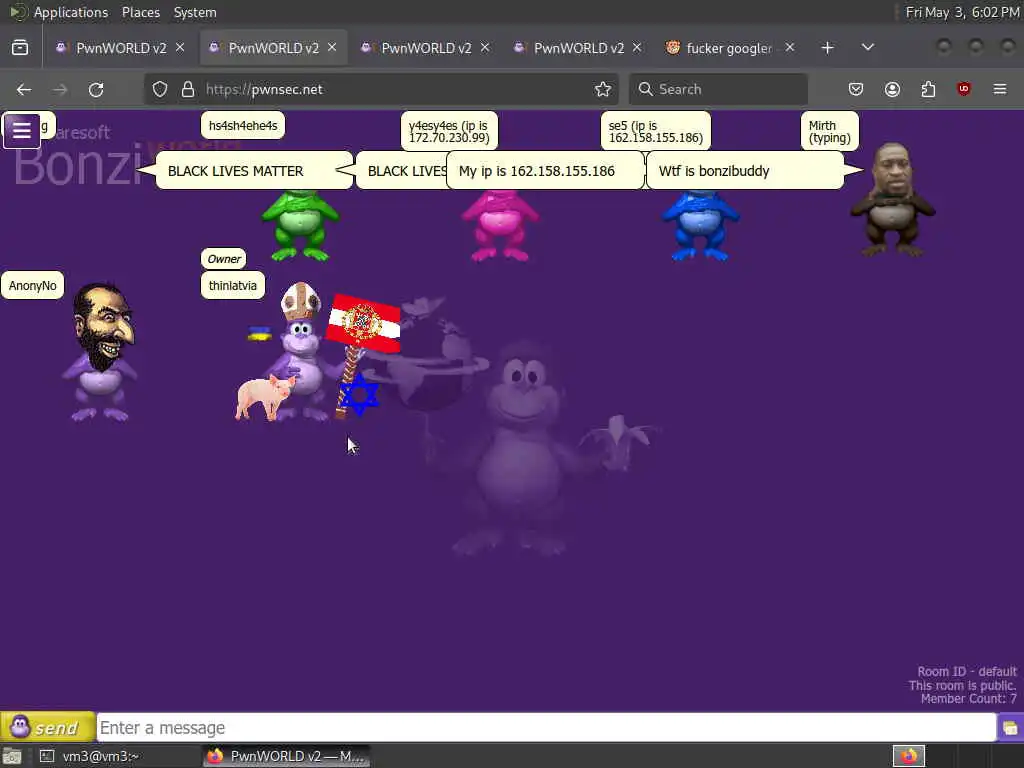Click the se5 name tag
1024x768 pixels.
point(656,131)
